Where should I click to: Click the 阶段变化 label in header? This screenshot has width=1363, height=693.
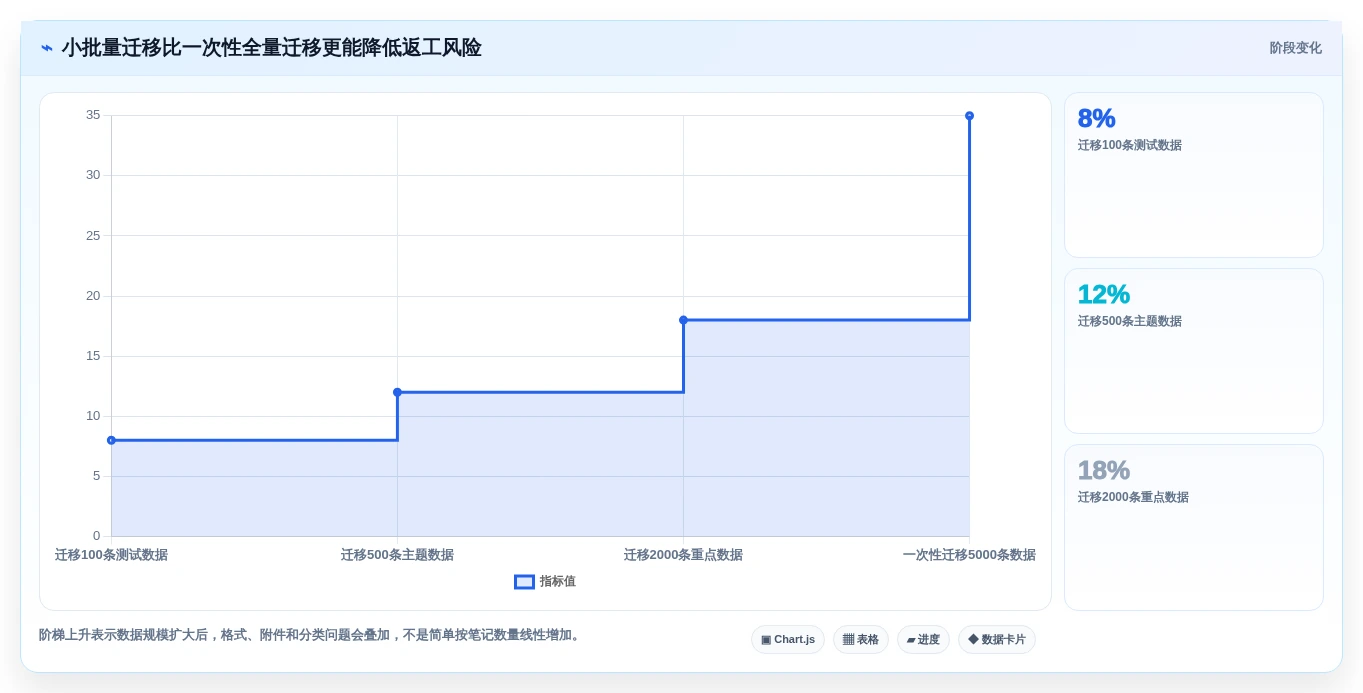tap(1295, 48)
